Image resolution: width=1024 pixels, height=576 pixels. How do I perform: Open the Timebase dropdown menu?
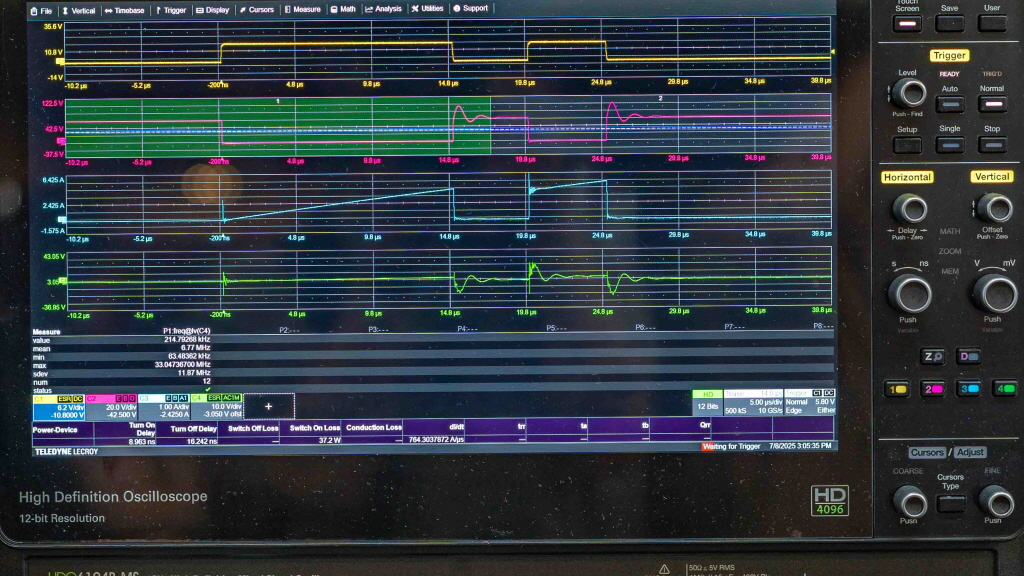point(125,10)
